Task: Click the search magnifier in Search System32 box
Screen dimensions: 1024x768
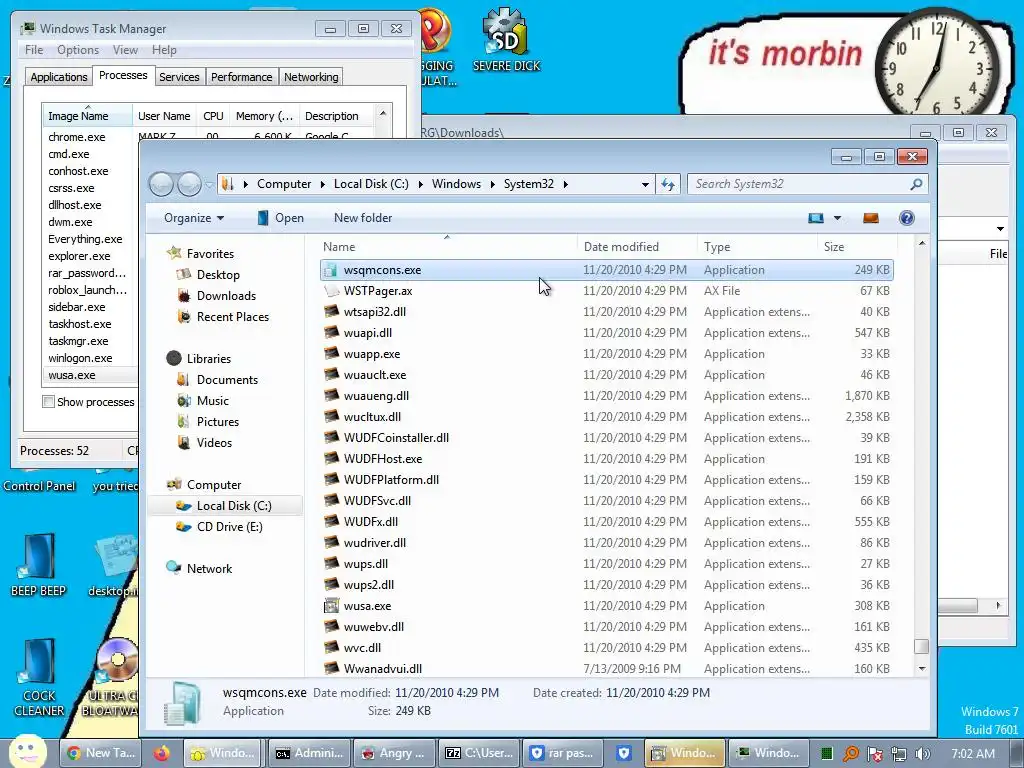Action: (916, 184)
